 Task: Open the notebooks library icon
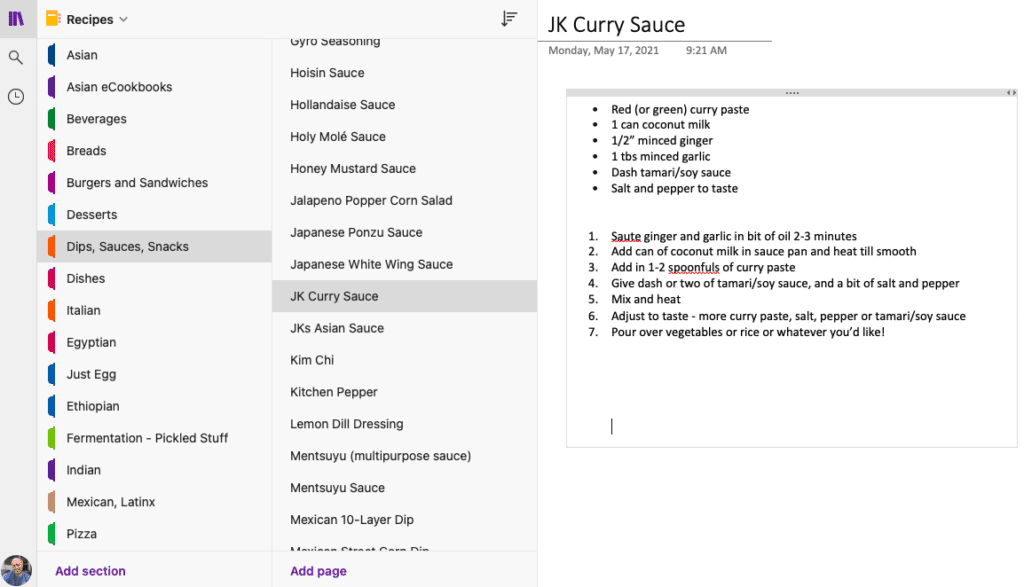pos(16,19)
